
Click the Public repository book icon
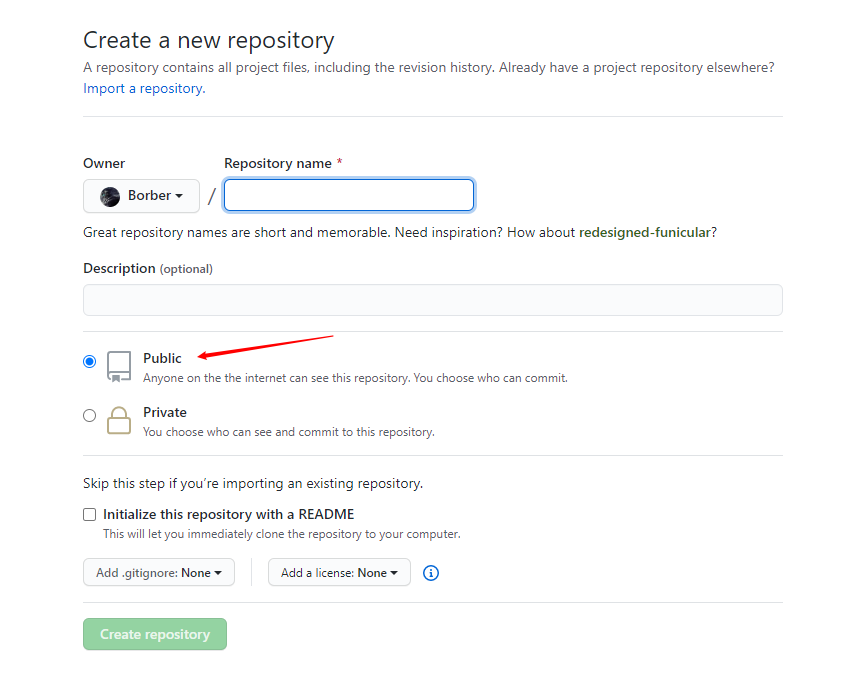coord(119,366)
